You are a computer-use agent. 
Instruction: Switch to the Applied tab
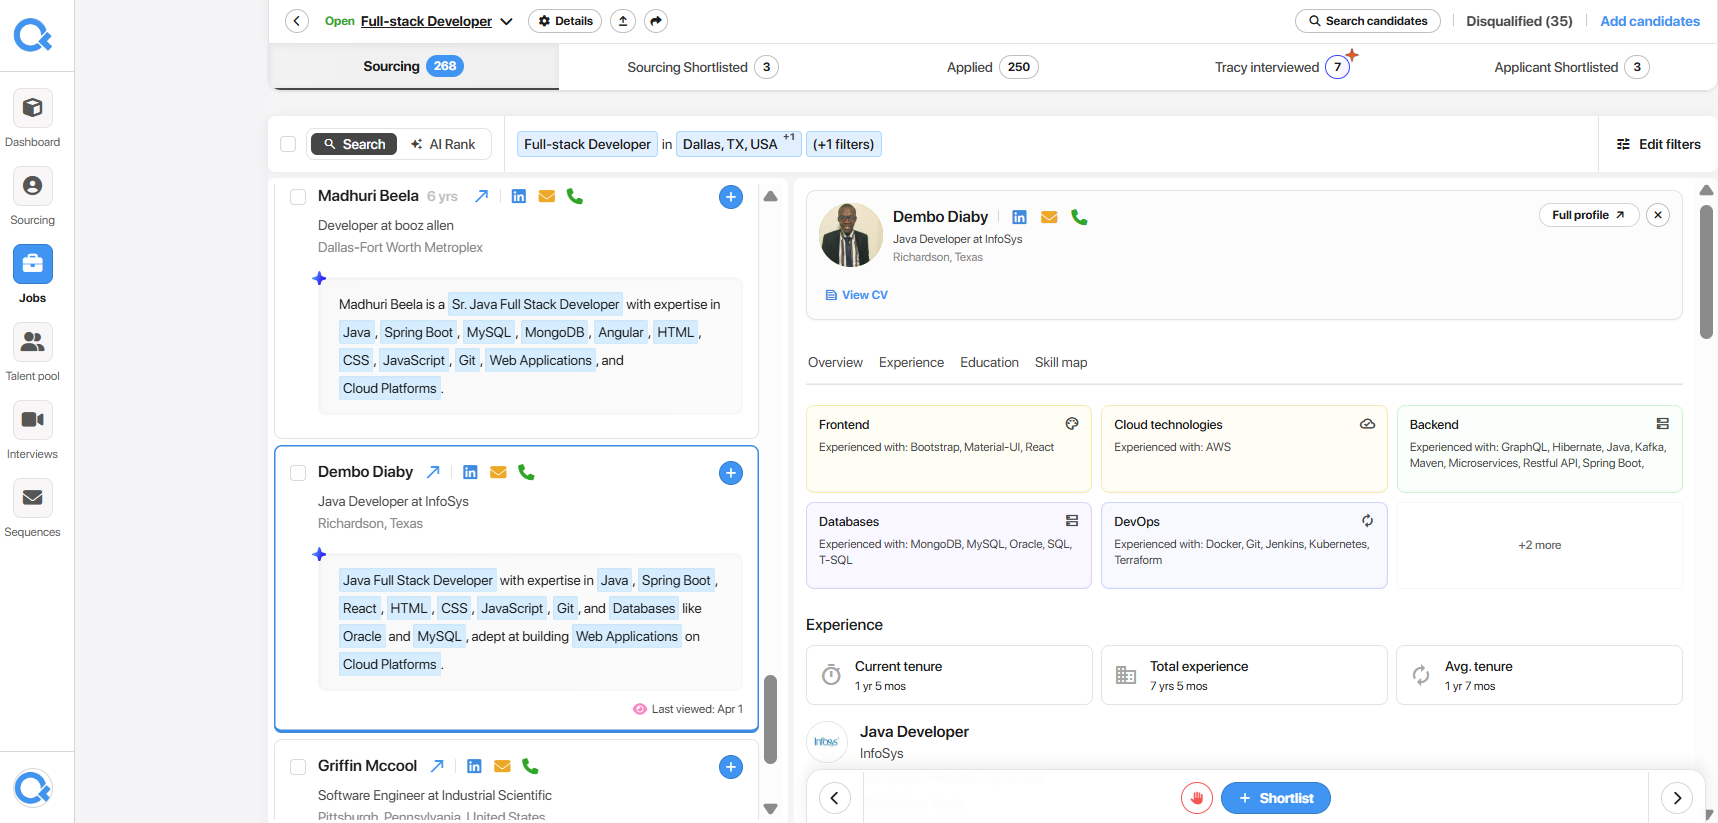[992, 67]
